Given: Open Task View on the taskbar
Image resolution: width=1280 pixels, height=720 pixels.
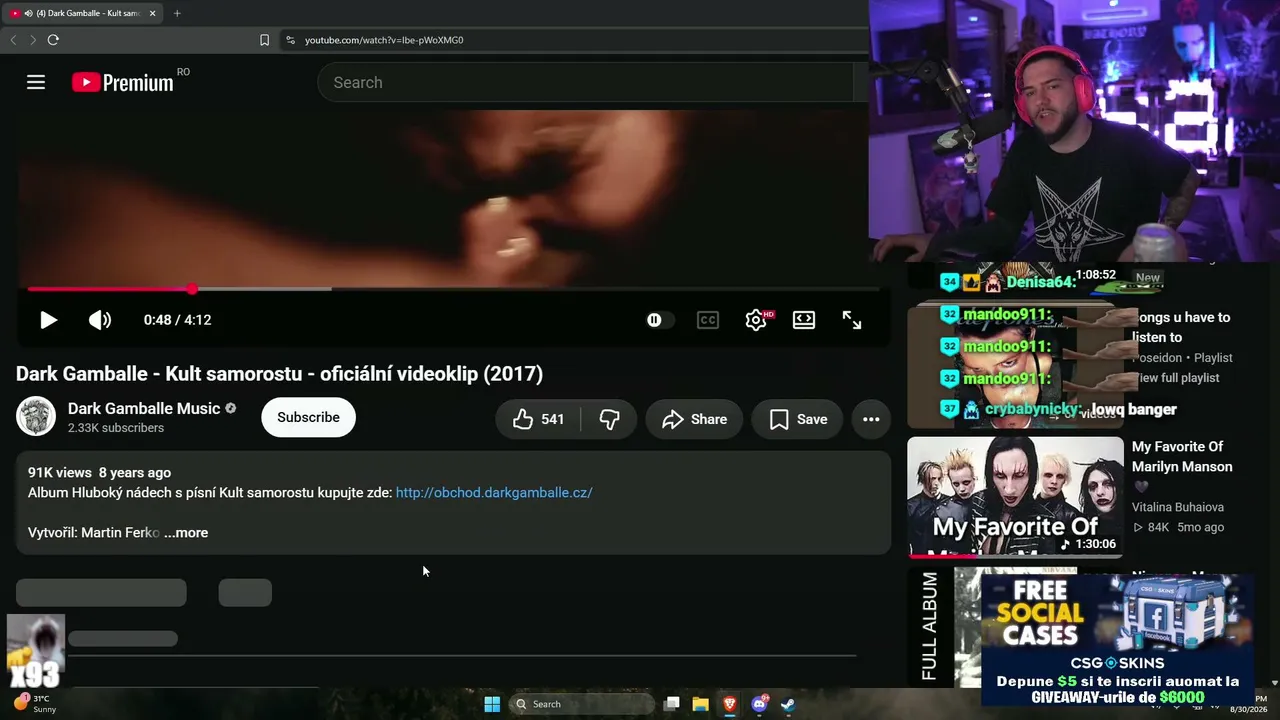Looking at the screenshot, I should click(x=672, y=704).
